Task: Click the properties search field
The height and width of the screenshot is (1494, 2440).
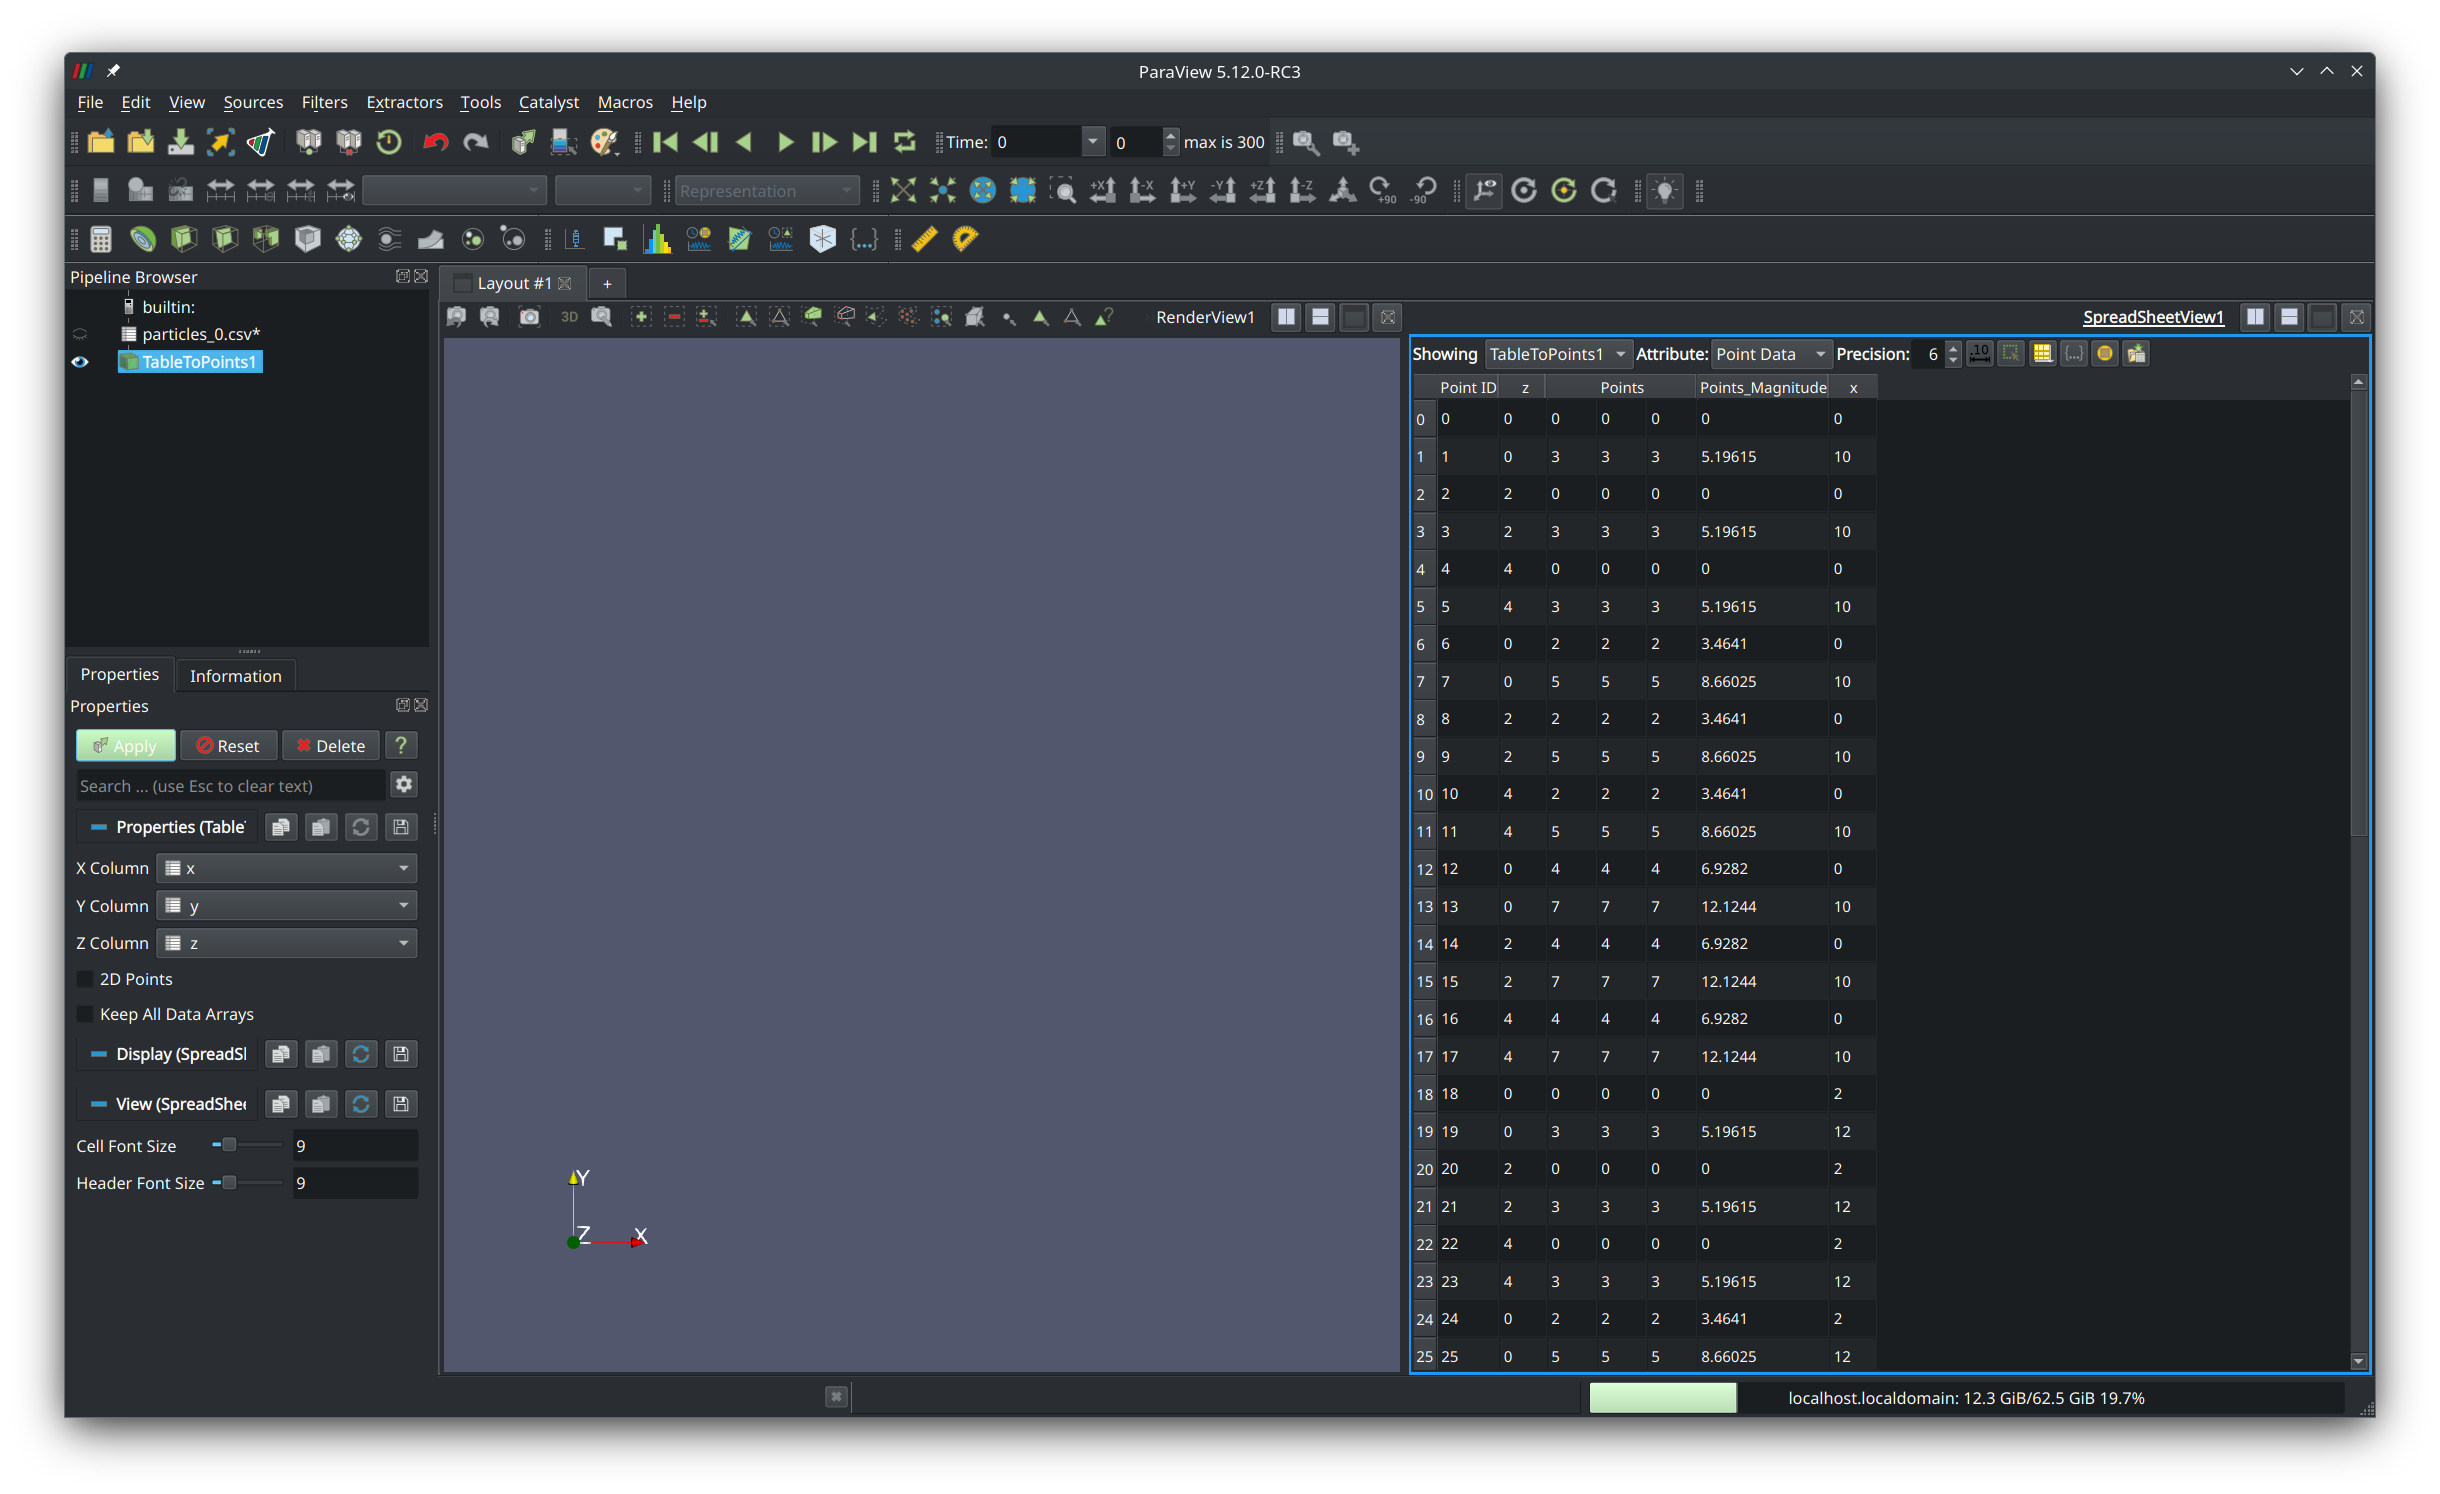Action: click(x=231, y=786)
